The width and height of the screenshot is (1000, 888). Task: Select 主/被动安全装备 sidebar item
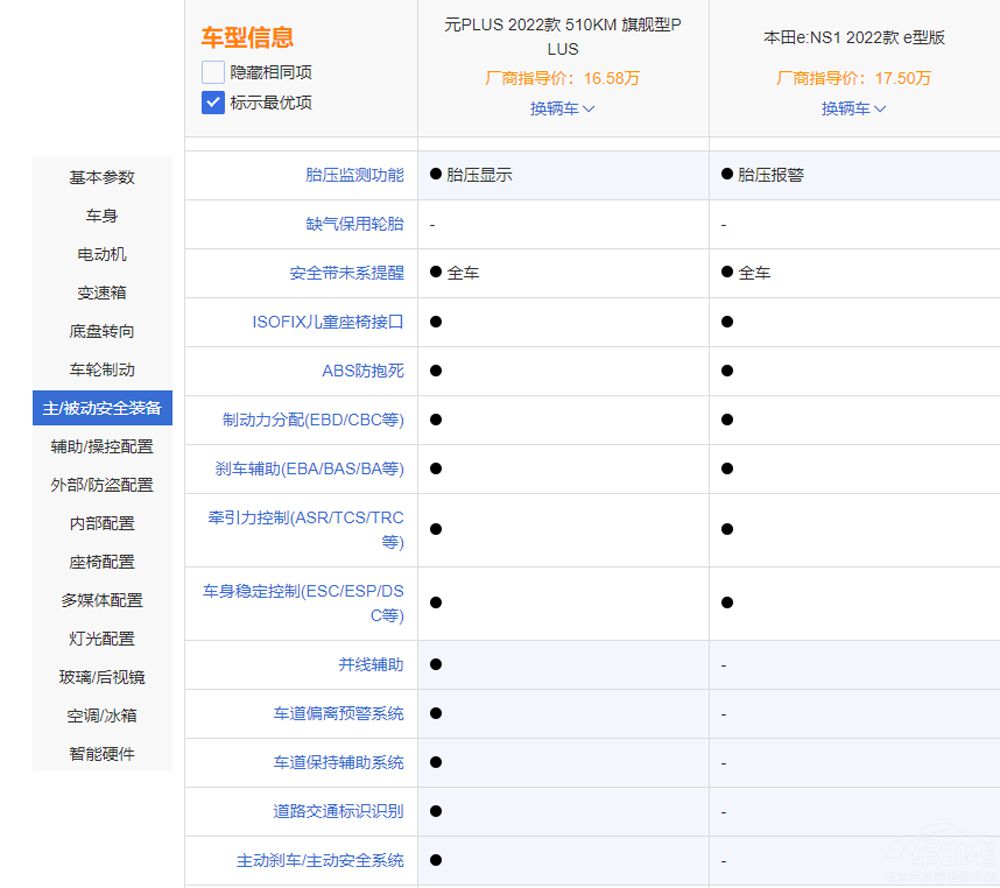click(102, 408)
